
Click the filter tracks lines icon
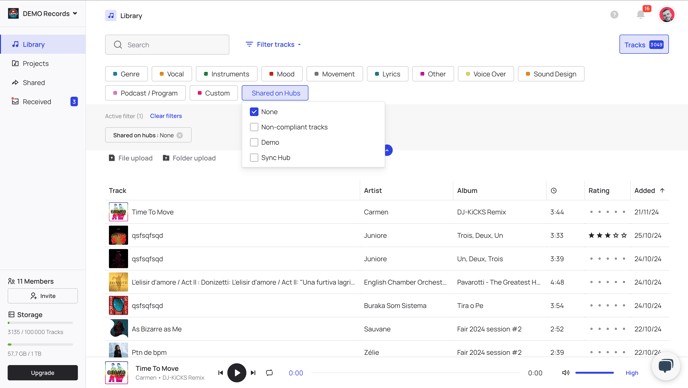[x=249, y=44]
